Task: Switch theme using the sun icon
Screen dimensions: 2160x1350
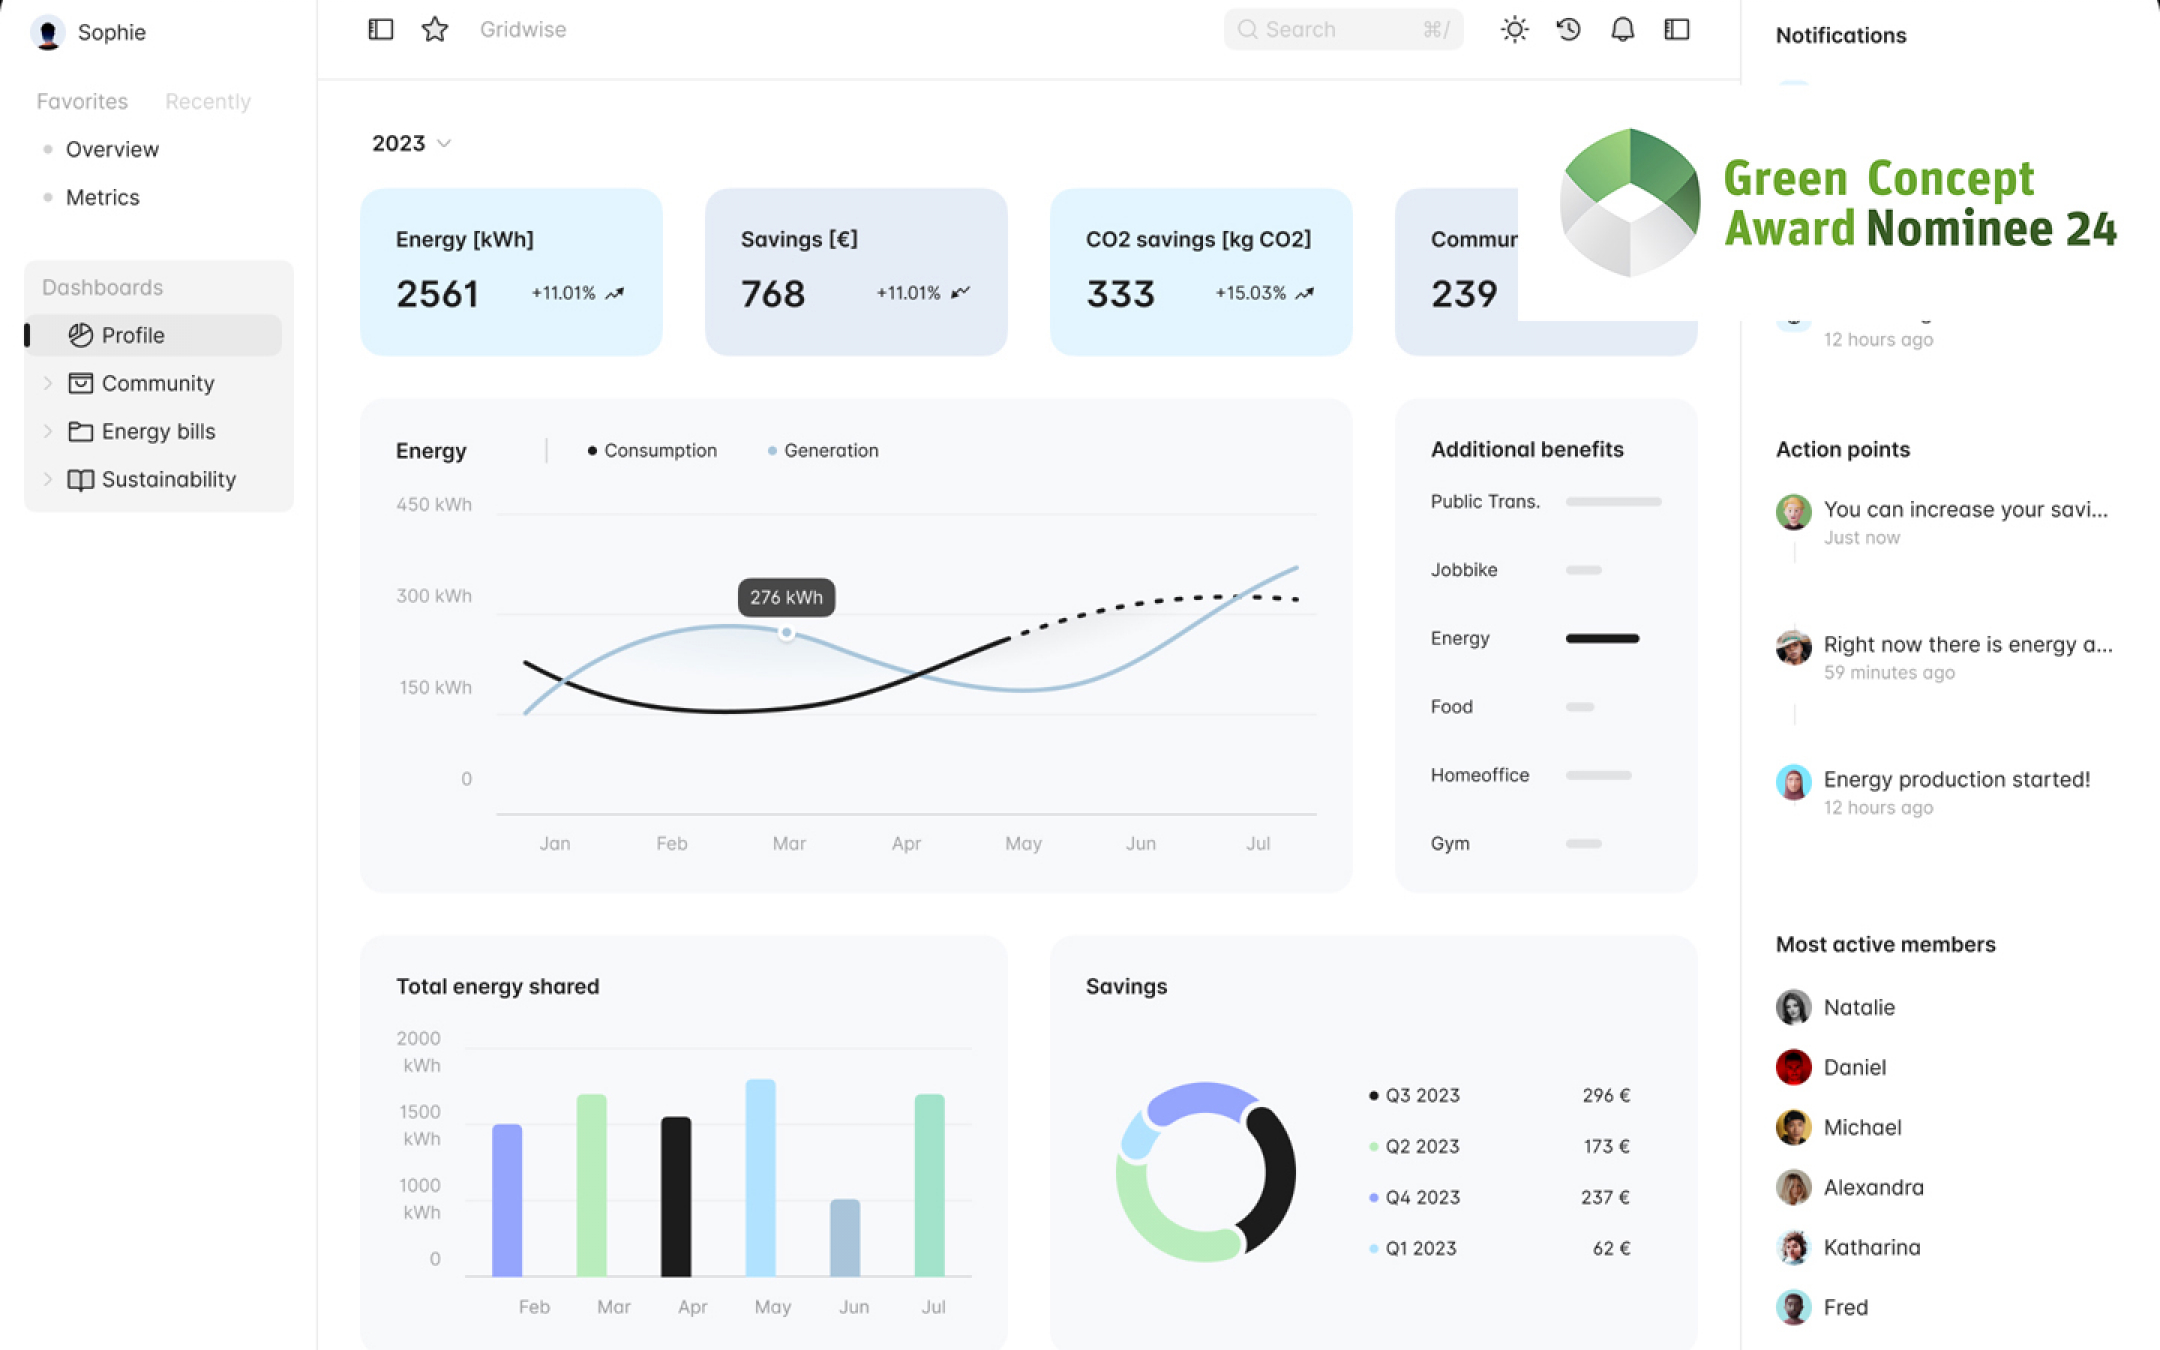Action: 1513,29
